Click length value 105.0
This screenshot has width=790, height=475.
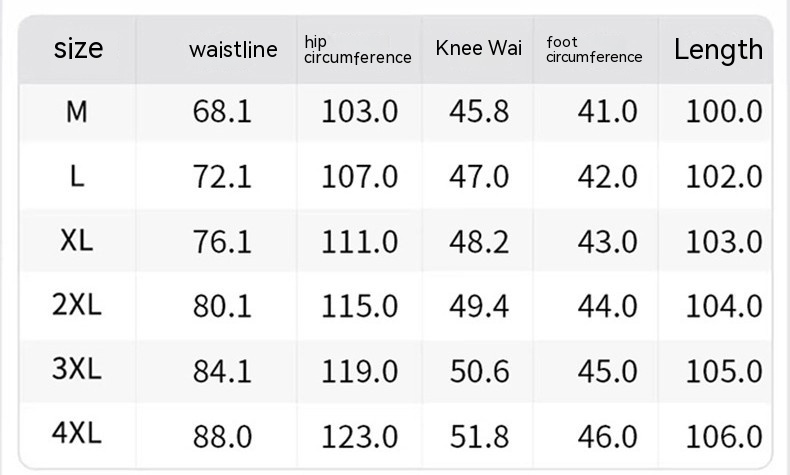pos(724,371)
